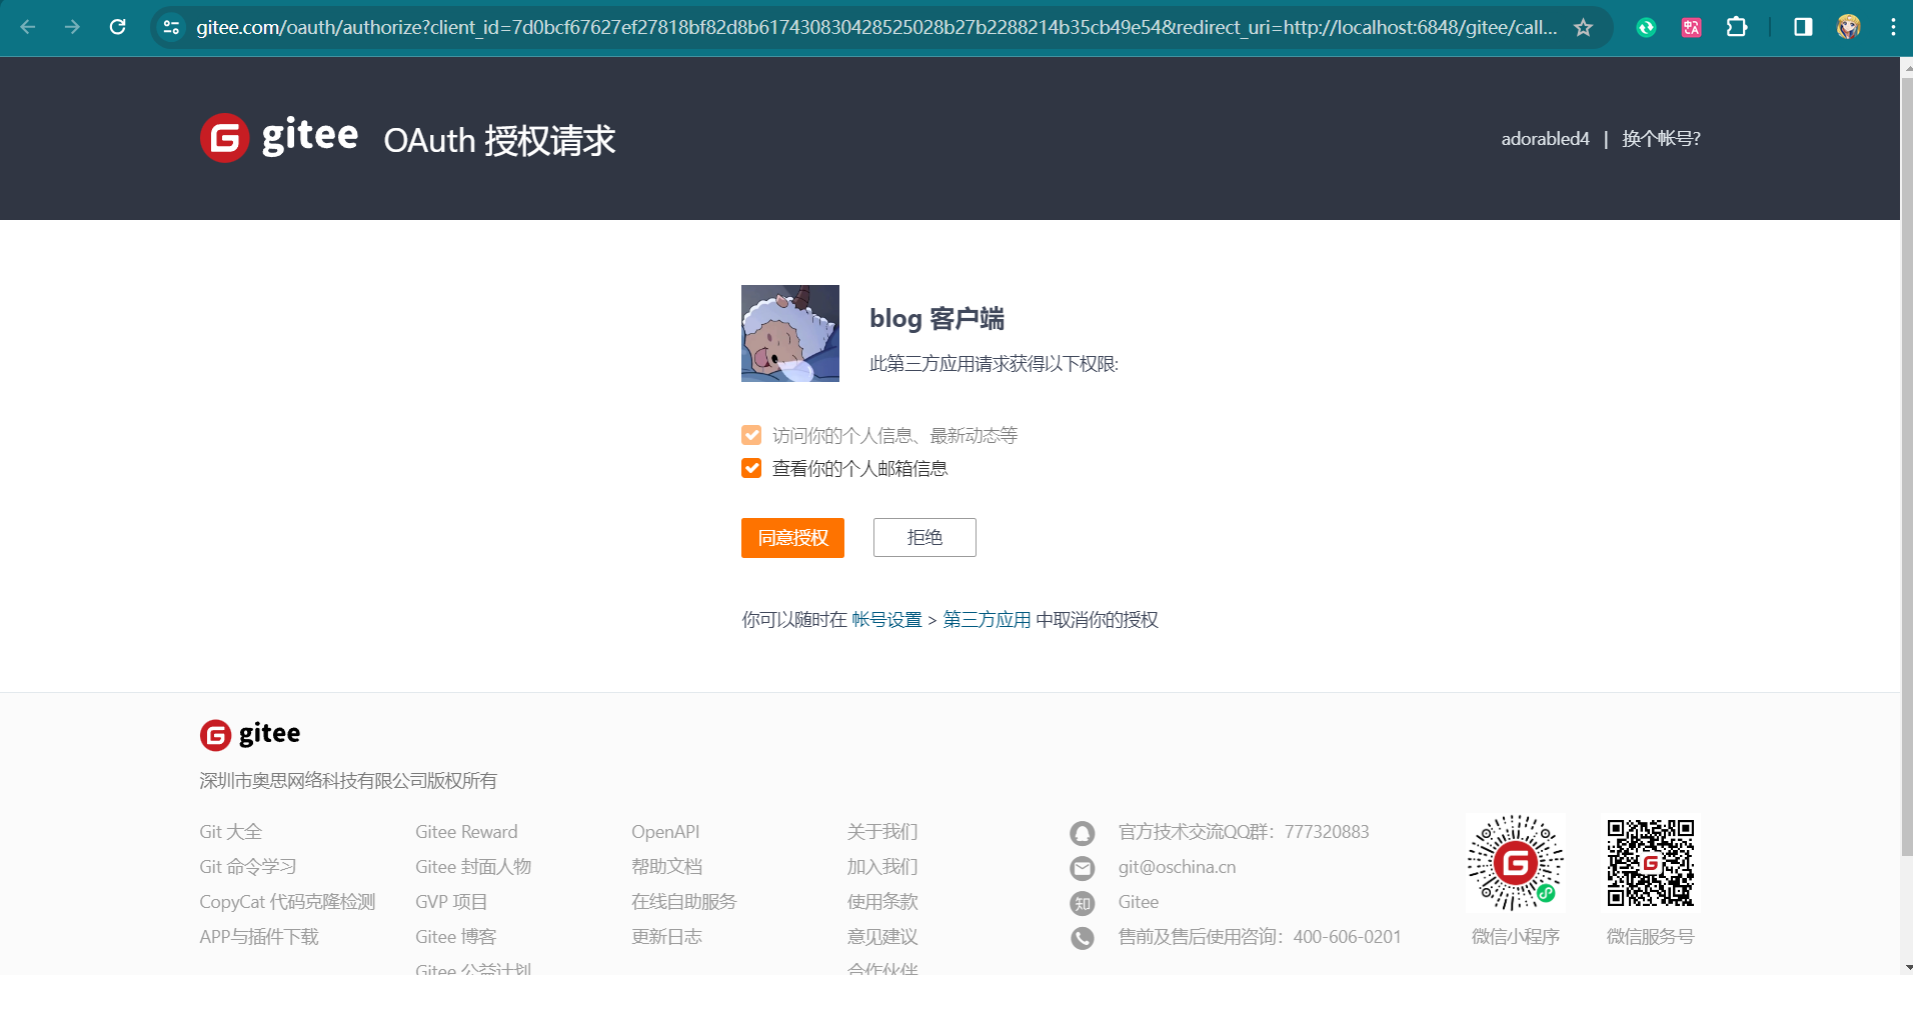Image resolution: width=1913 pixels, height=1010 pixels.
Task: Toggle the browser side panel icon
Action: click(x=1802, y=27)
